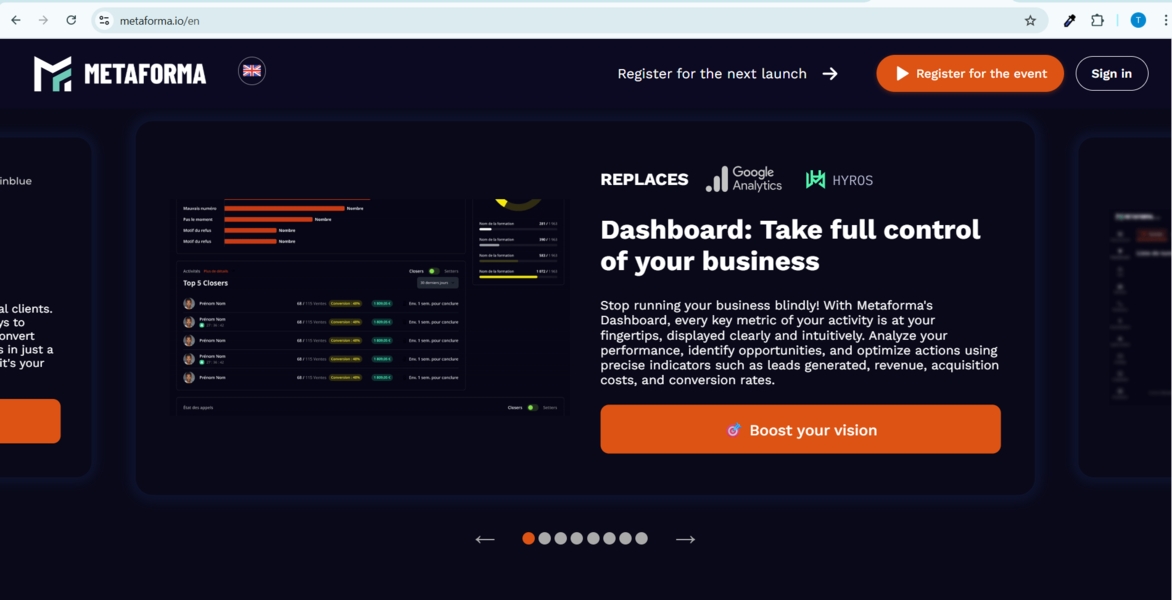Click the 'REPLACES' label
Image resolution: width=1172 pixels, height=600 pixels.
[644, 179]
